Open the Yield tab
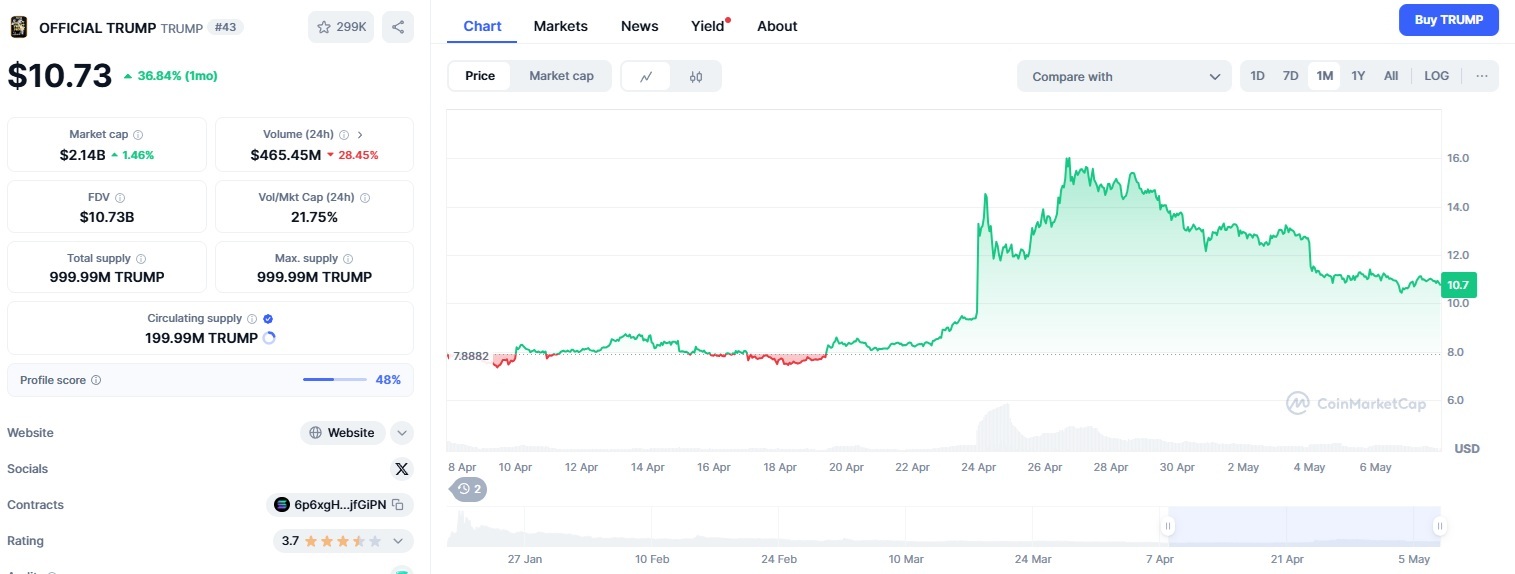 click(x=708, y=26)
